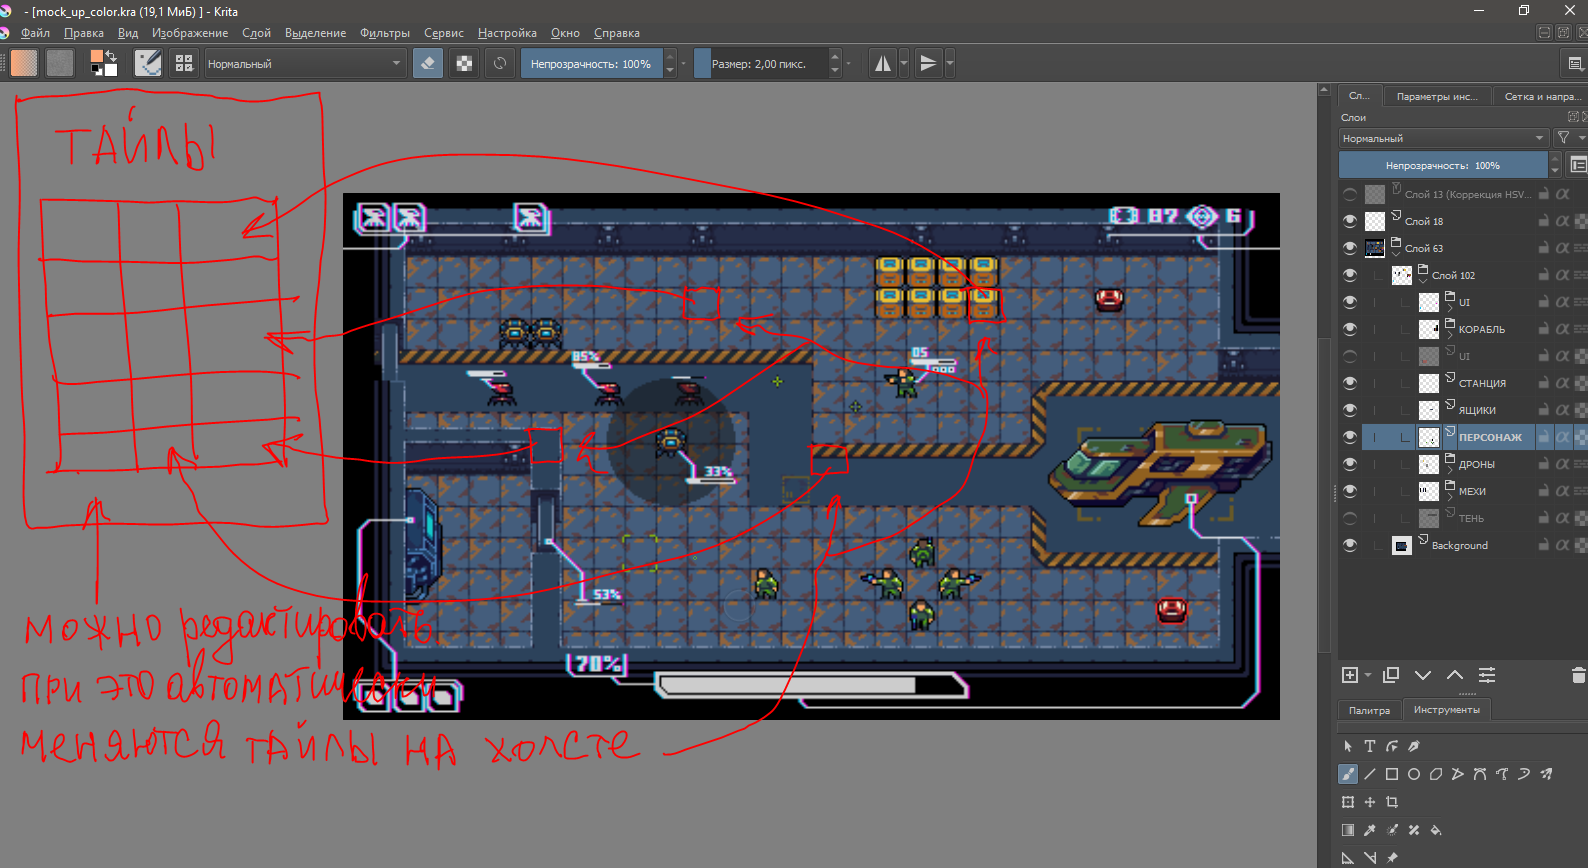Select the Polyline tool

point(1458,774)
